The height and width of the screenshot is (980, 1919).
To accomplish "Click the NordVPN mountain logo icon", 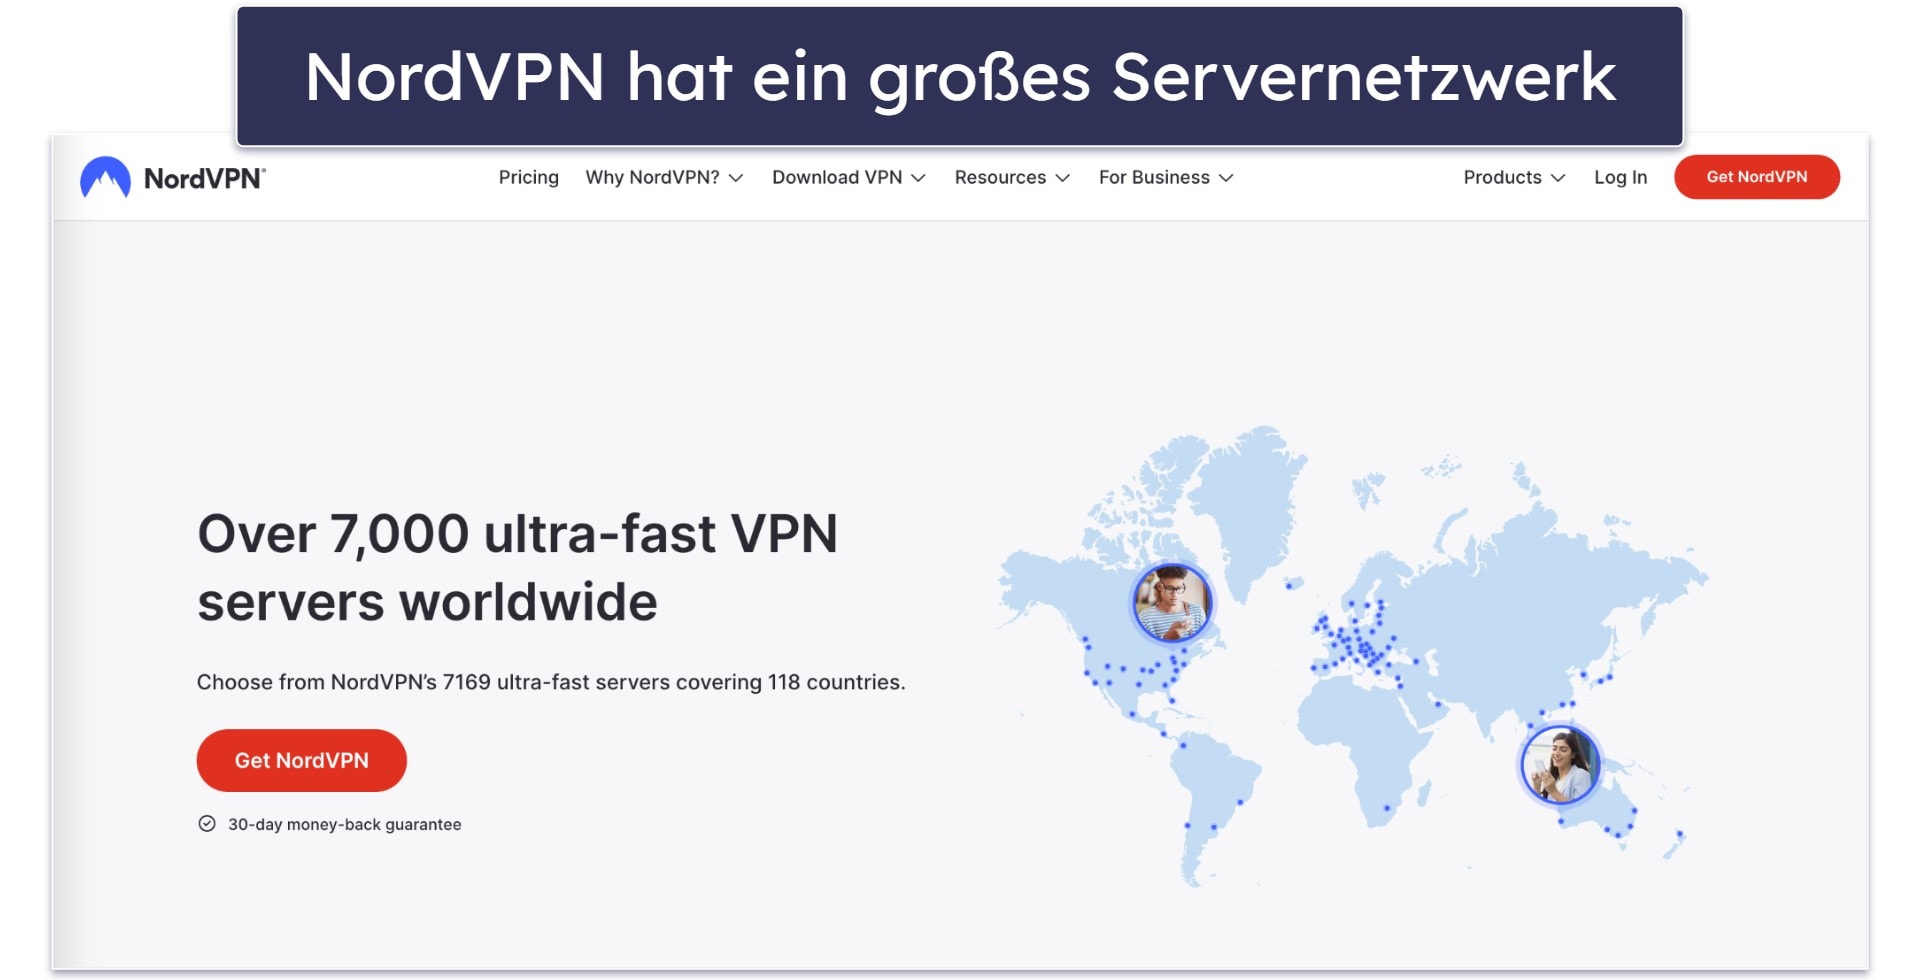I will pos(105,177).
